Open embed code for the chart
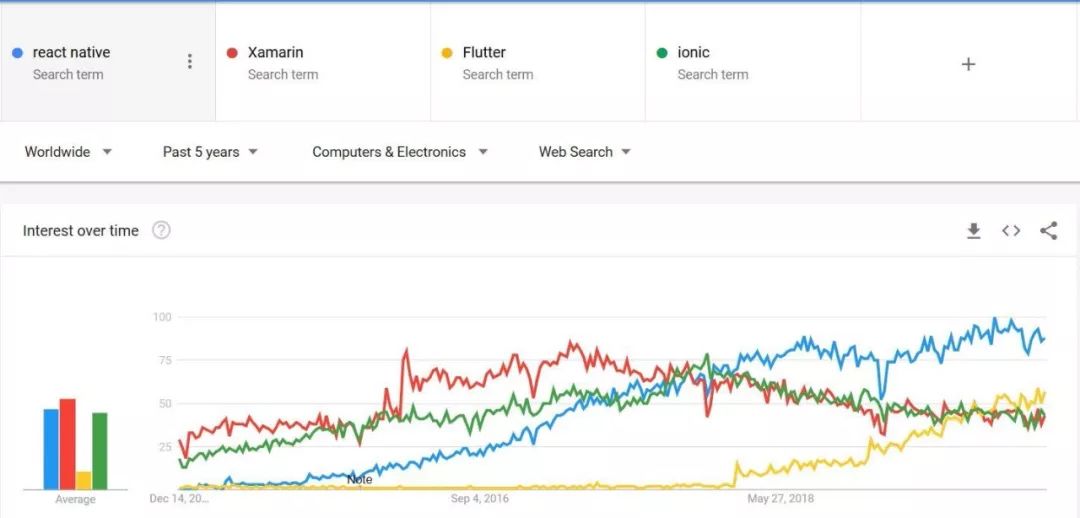1080x518 pixels. click(x=1011, y=231)
